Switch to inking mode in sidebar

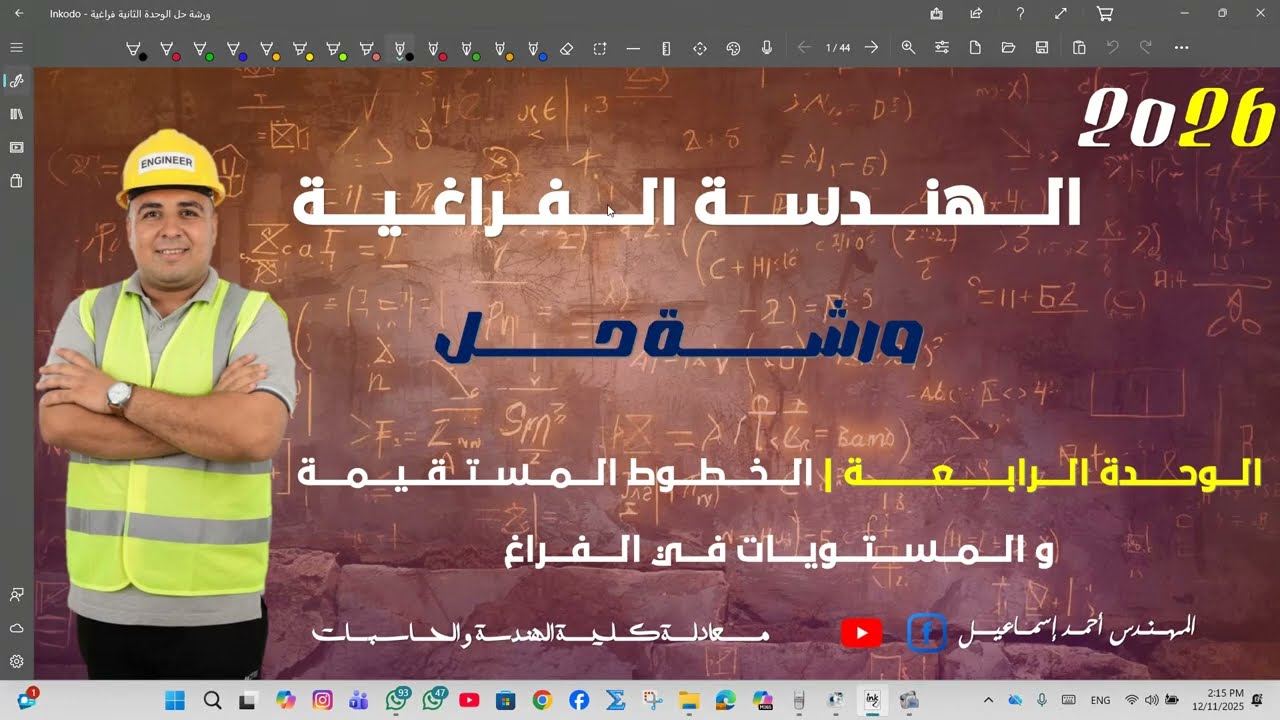(16, 81)
